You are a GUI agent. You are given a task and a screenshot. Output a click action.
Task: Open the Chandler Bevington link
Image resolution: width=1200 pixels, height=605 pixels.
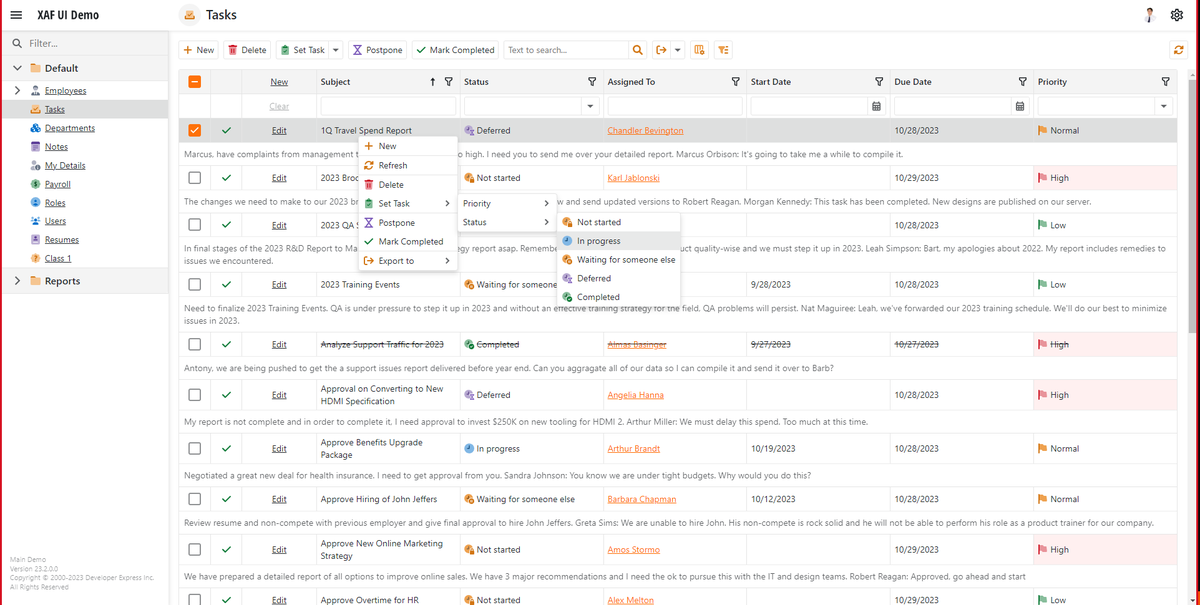coord(645,130)
